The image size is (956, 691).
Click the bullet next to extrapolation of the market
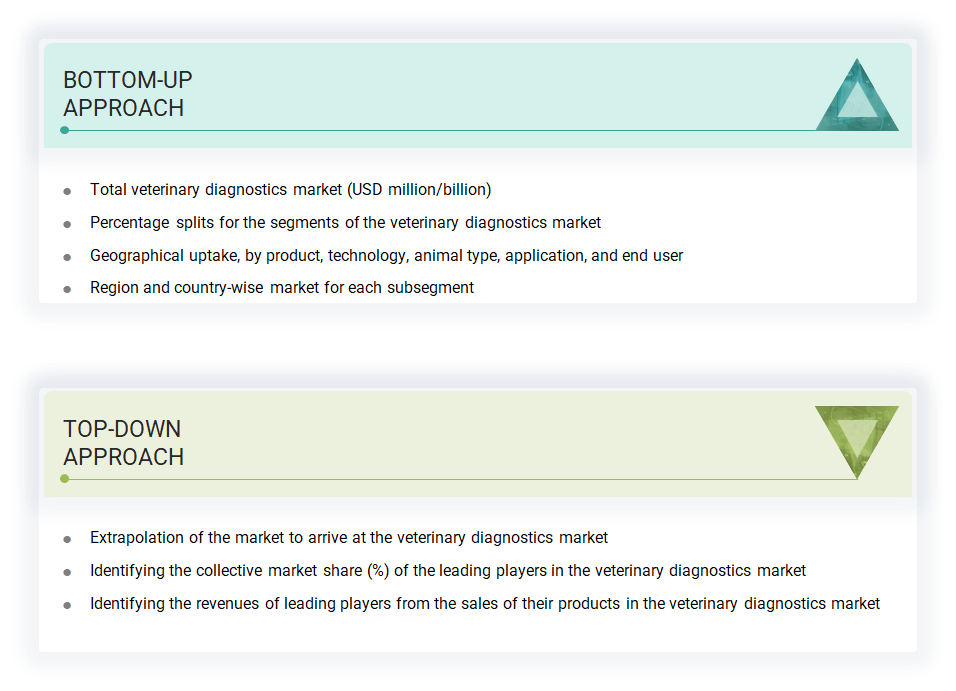[x=68, y=537]
